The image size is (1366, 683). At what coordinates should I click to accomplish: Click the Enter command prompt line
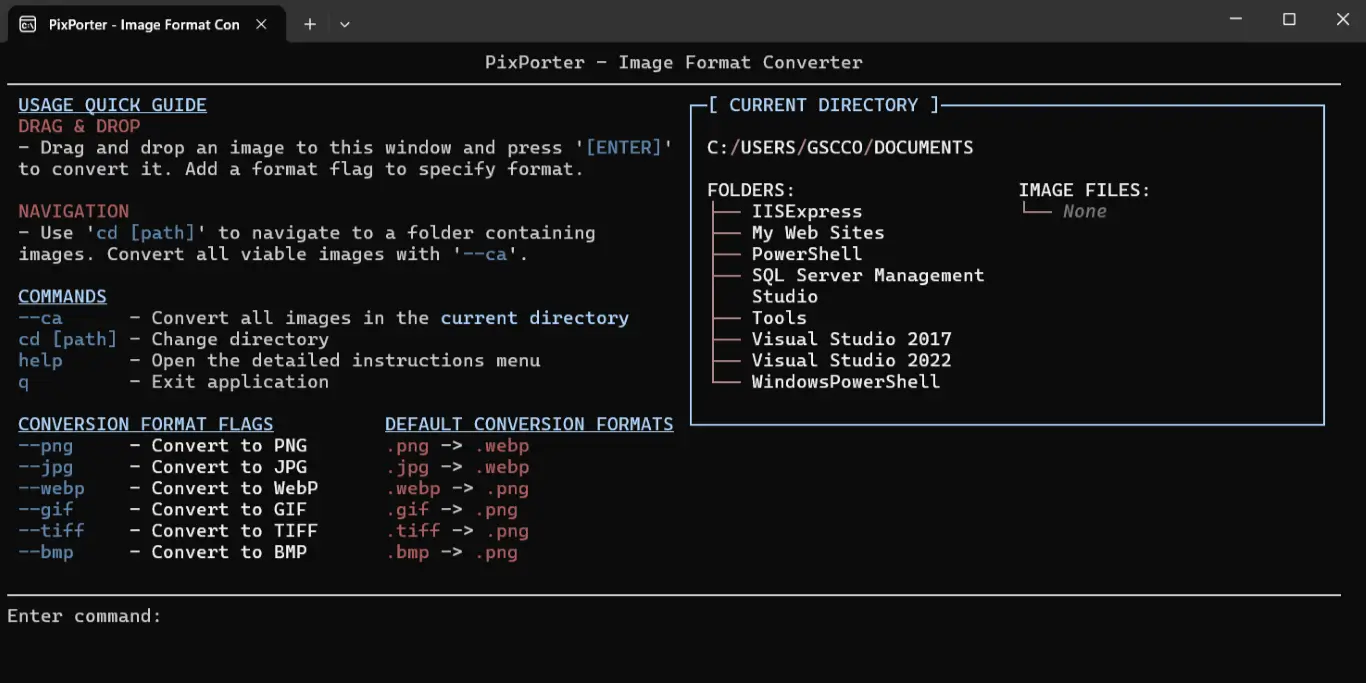pos(84,616)
